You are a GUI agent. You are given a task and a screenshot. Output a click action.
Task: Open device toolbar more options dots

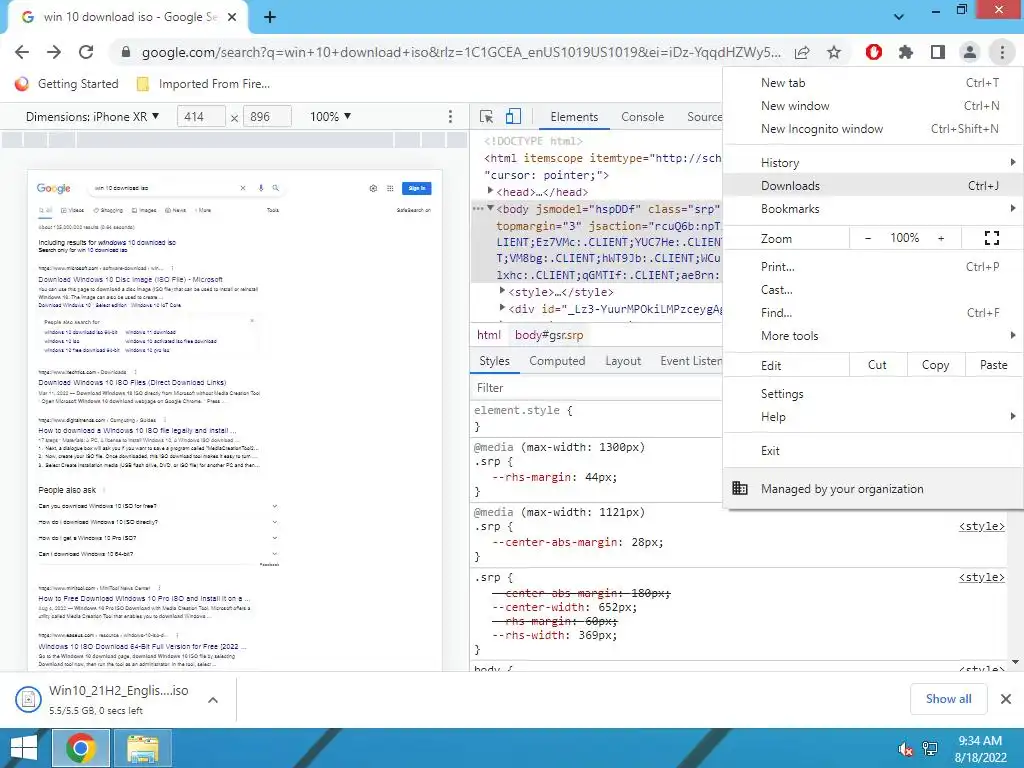click(450, 116)
